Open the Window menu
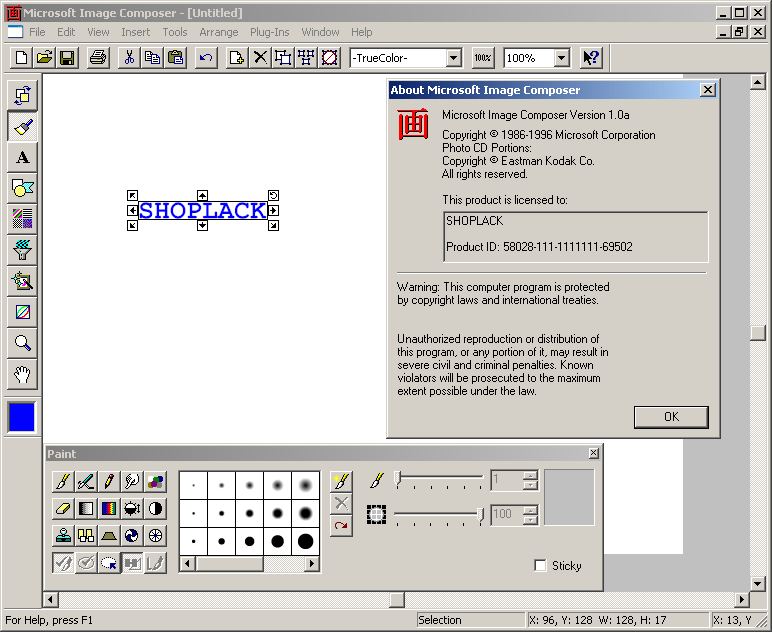Viewport: 772px width, 632px height. point(320,32)
